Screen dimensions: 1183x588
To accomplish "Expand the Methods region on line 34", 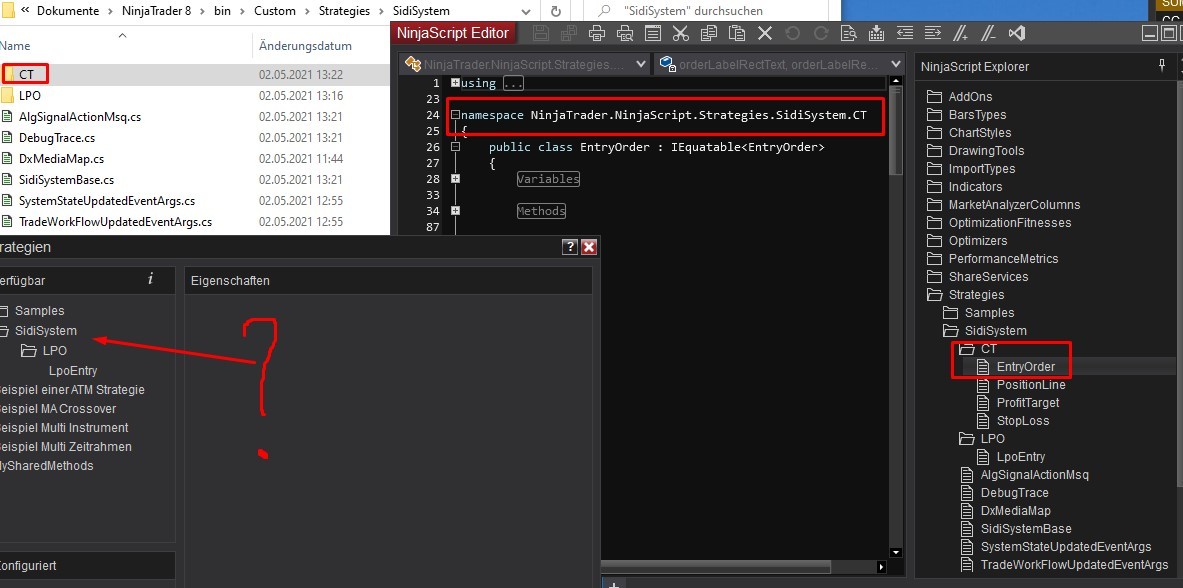I will pos(455,211).
